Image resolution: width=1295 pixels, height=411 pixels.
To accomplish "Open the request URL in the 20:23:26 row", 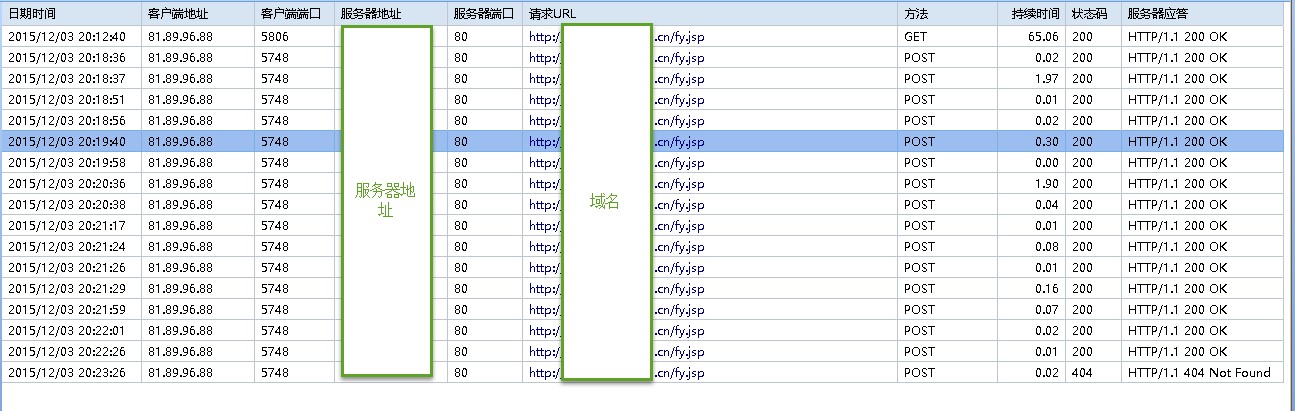I will [616, 372].
